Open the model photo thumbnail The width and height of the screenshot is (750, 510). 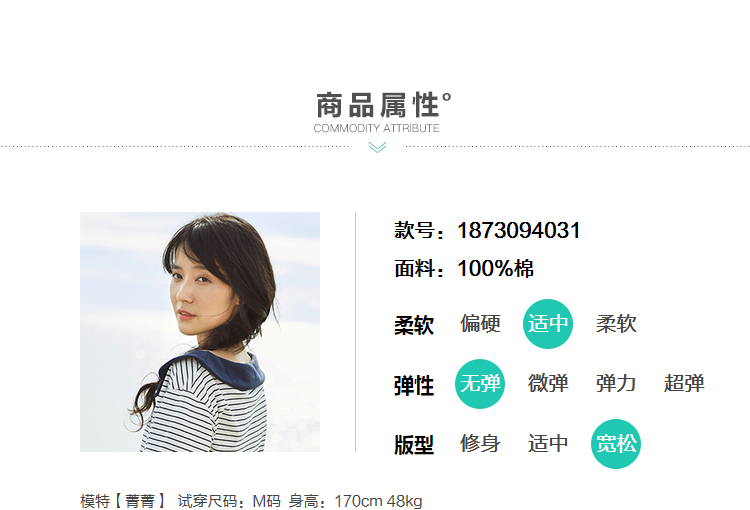[200, 332]
